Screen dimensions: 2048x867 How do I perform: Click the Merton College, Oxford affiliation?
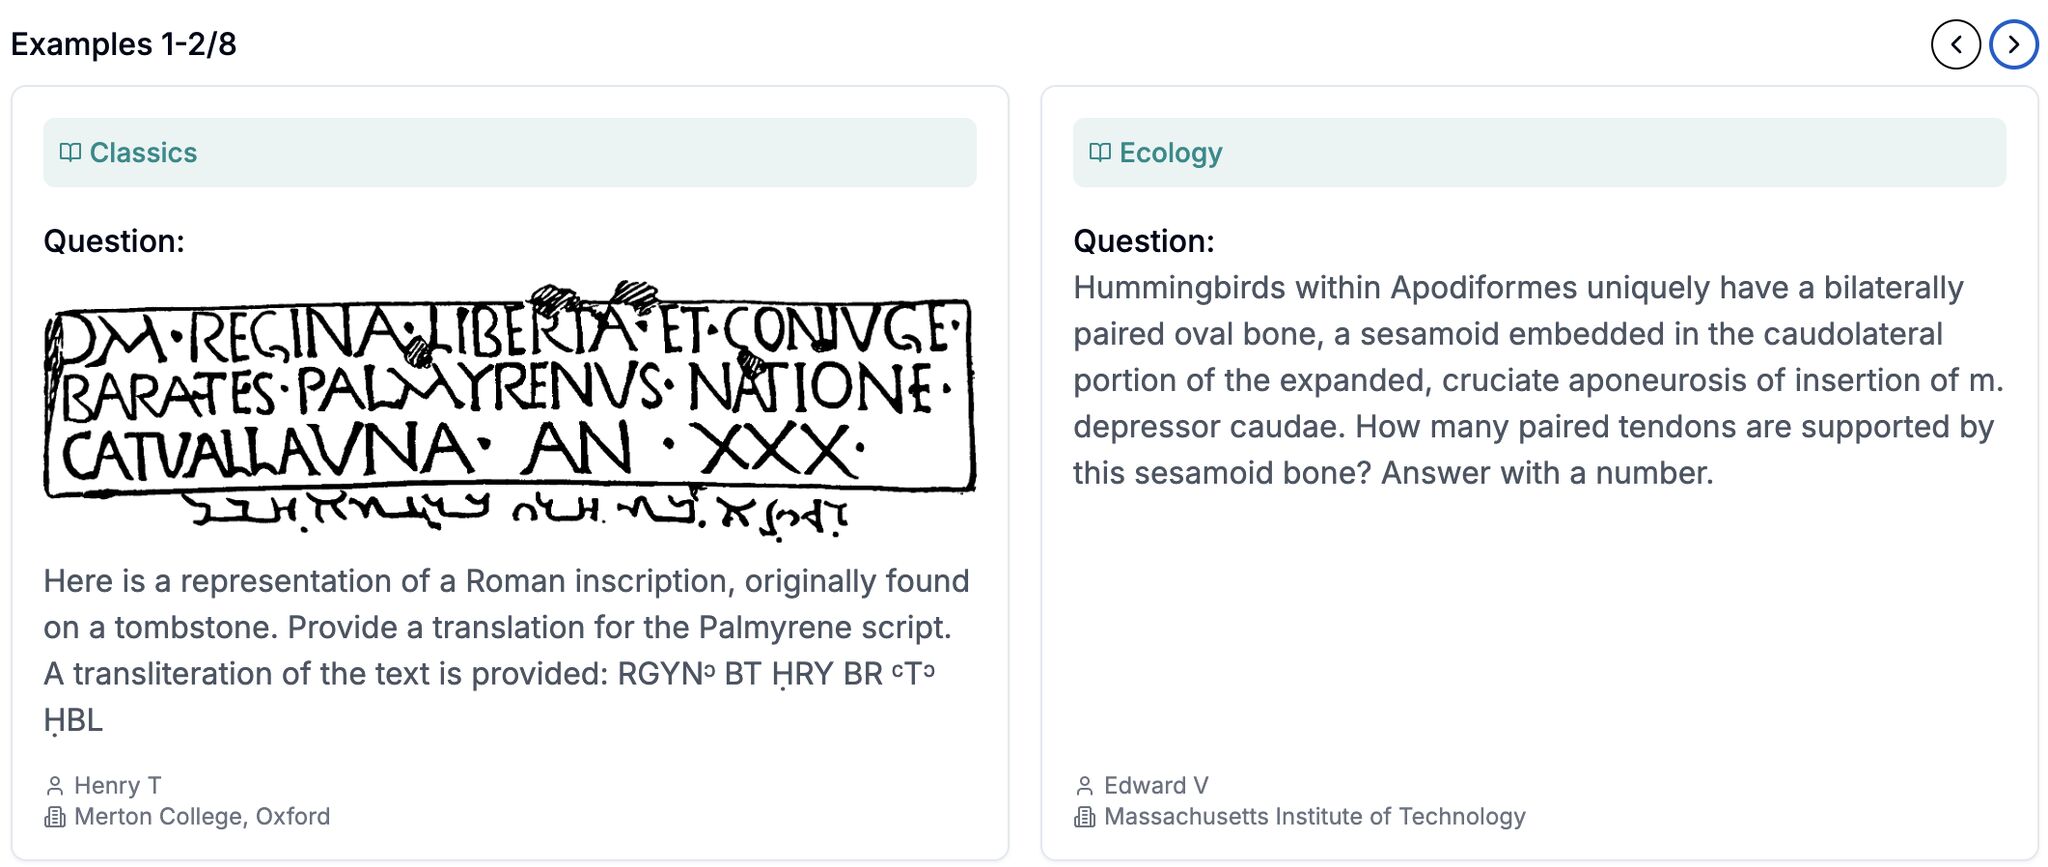202,817
